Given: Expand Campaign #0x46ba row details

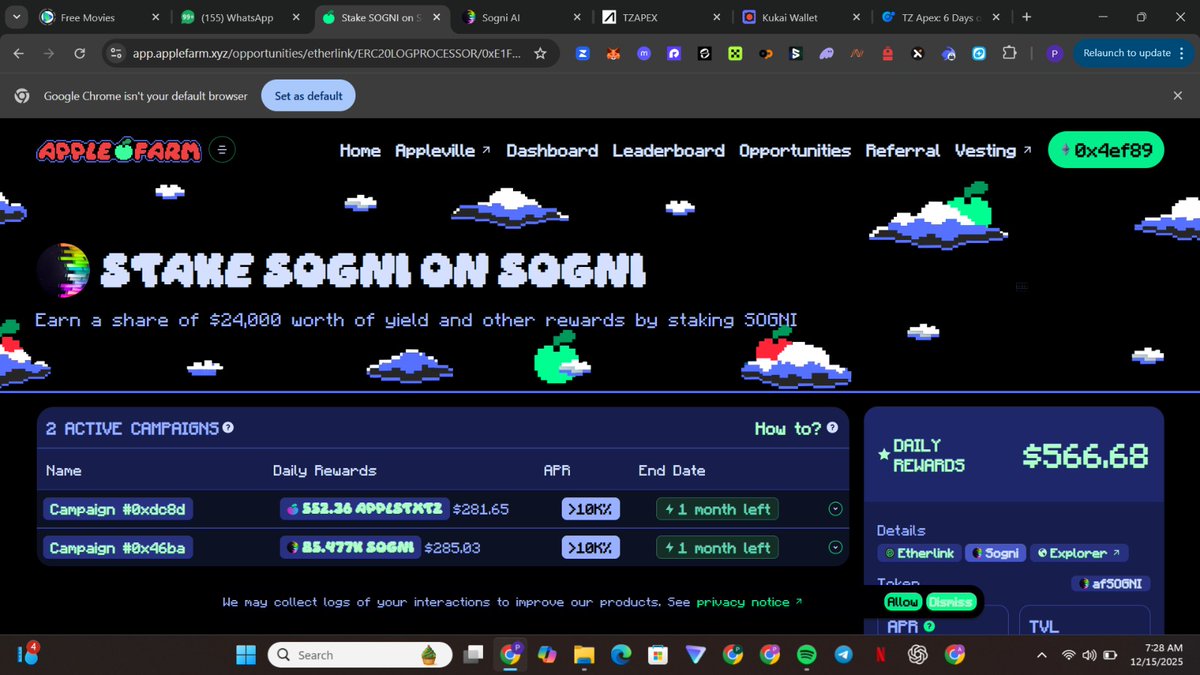Looking at the screenshot, I should tap(836, 547).
